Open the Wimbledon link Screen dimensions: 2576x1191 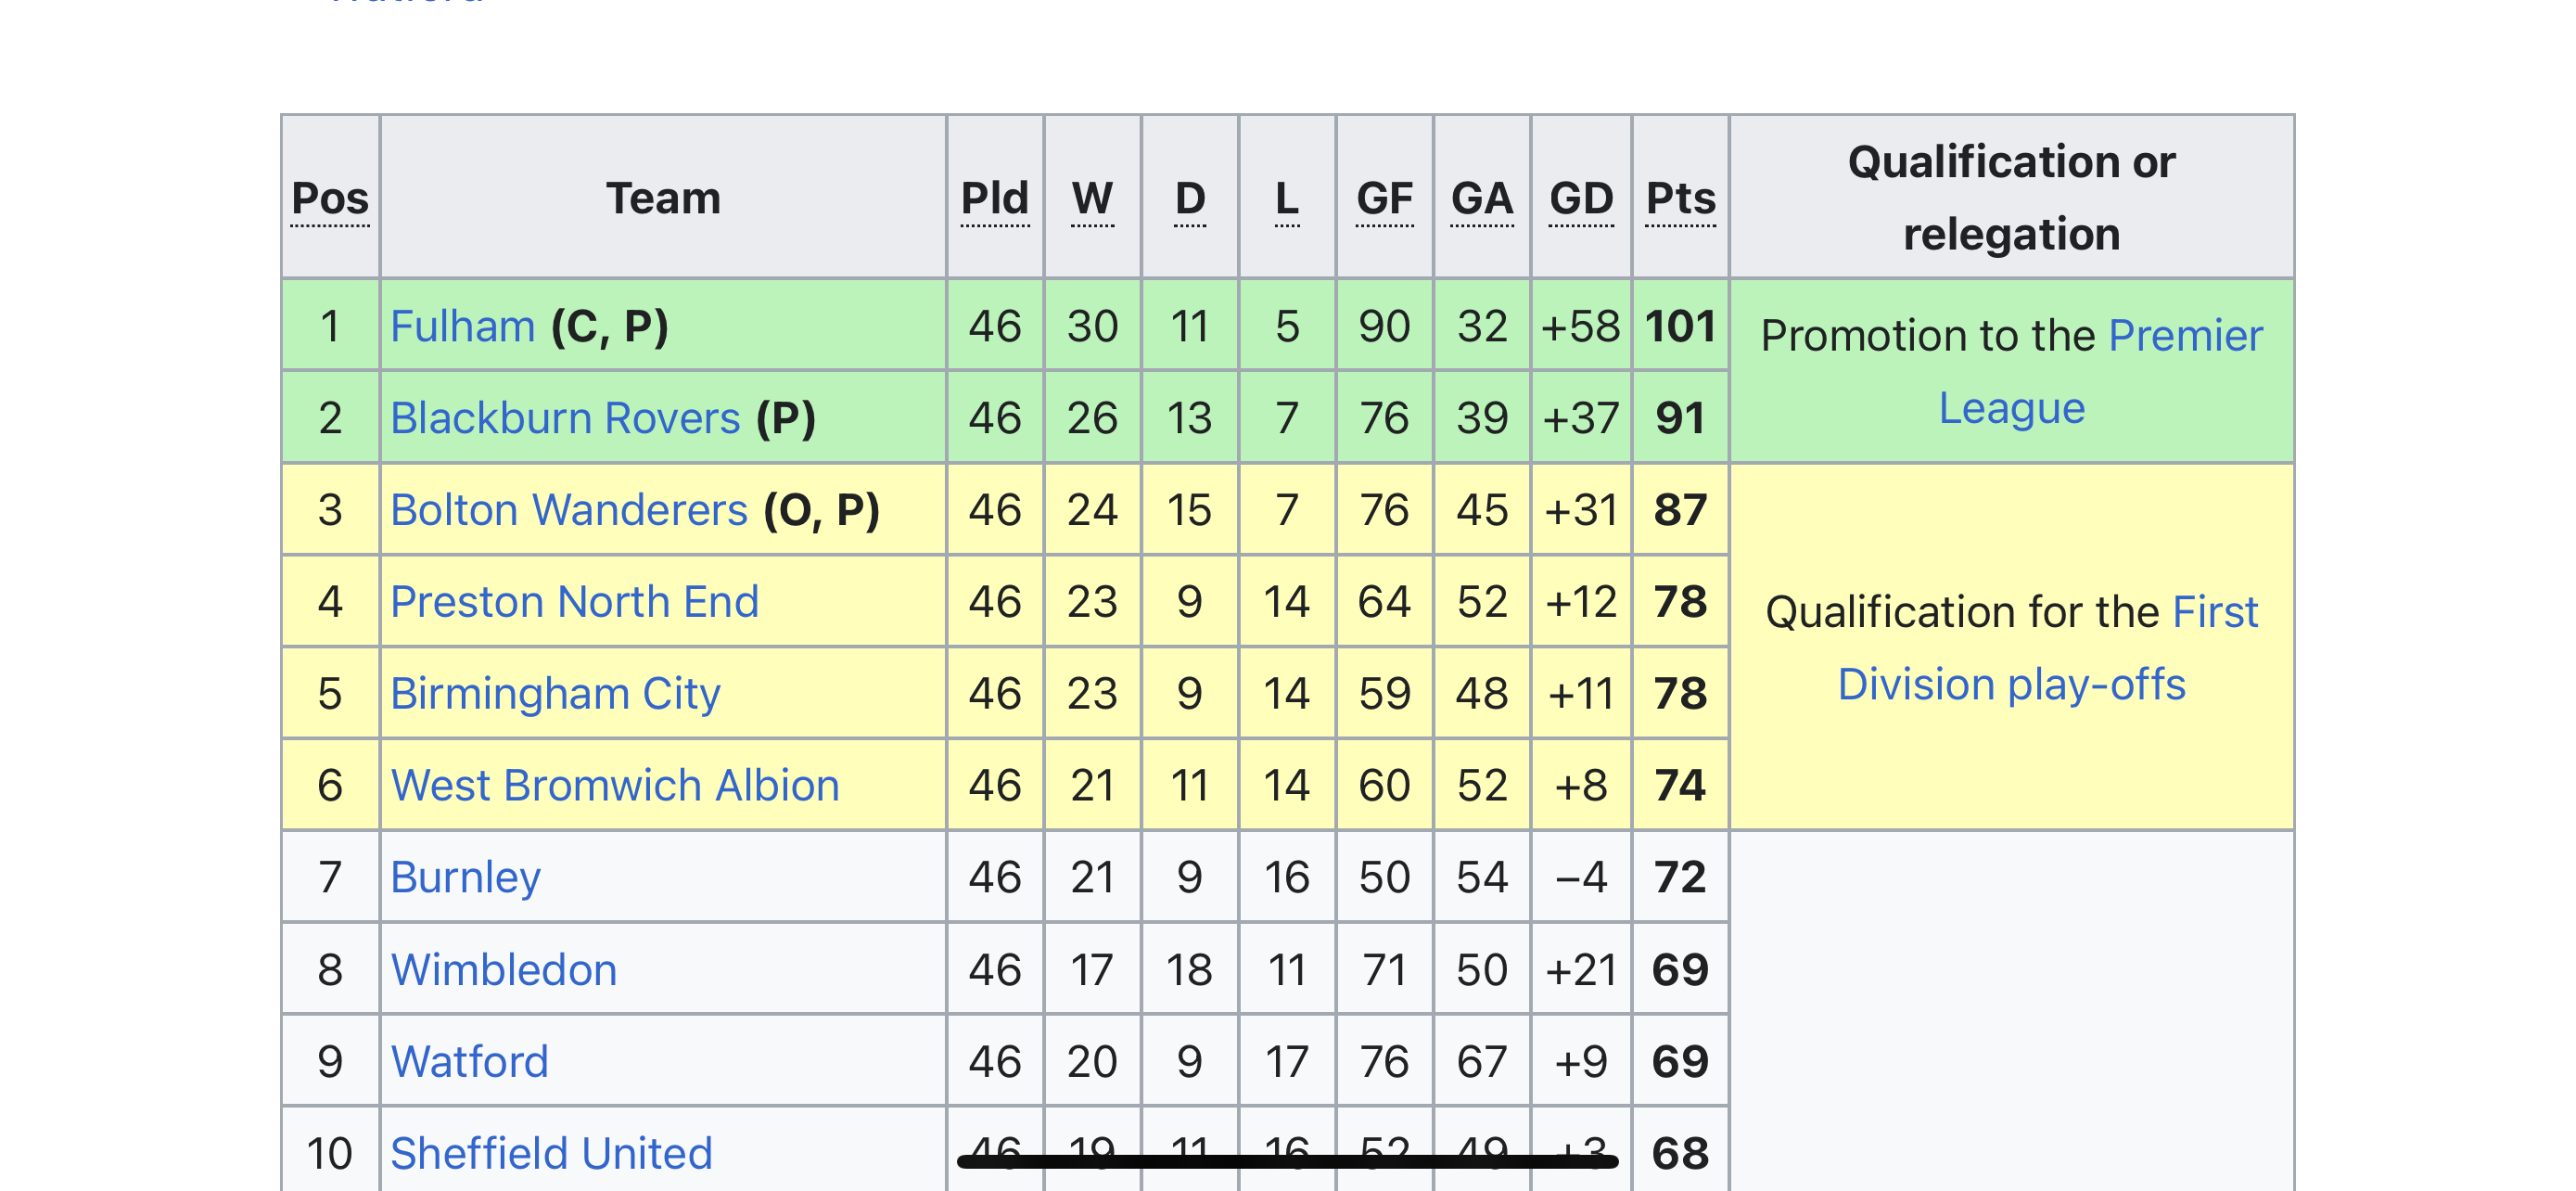[503, 971]
